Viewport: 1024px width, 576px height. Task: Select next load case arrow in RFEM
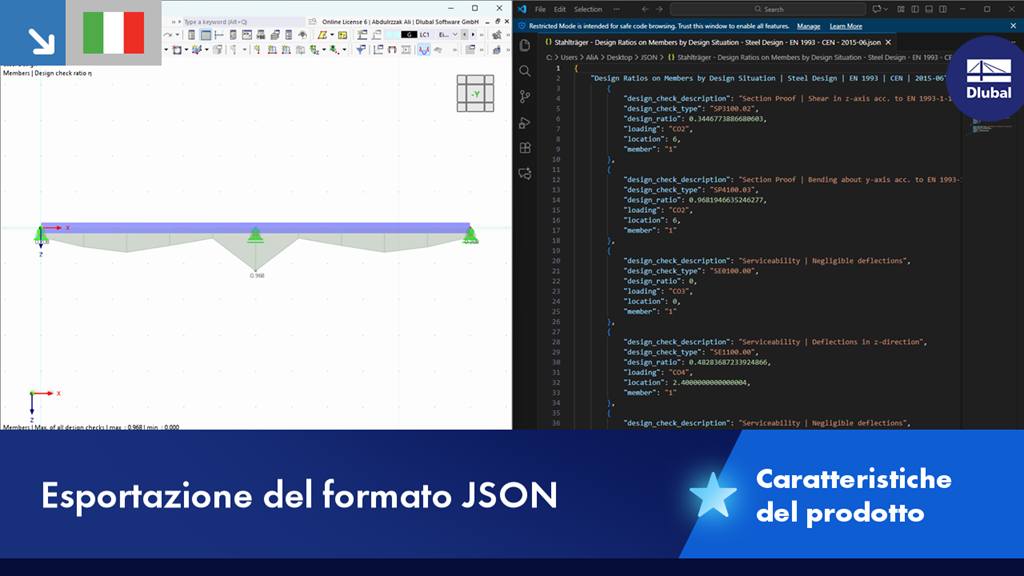pyautogui.click(x=473, y=35)
